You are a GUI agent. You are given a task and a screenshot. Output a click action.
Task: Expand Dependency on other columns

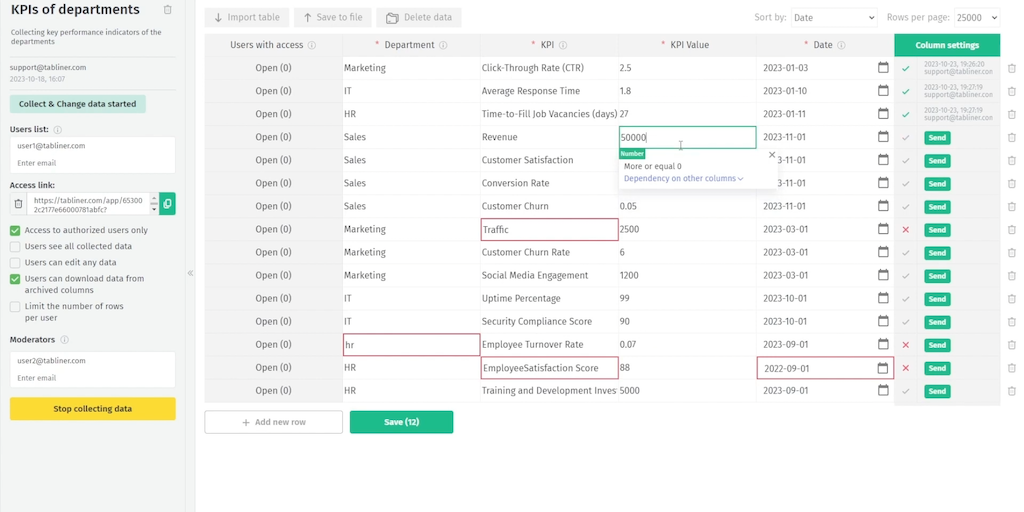tap(683, 179)
